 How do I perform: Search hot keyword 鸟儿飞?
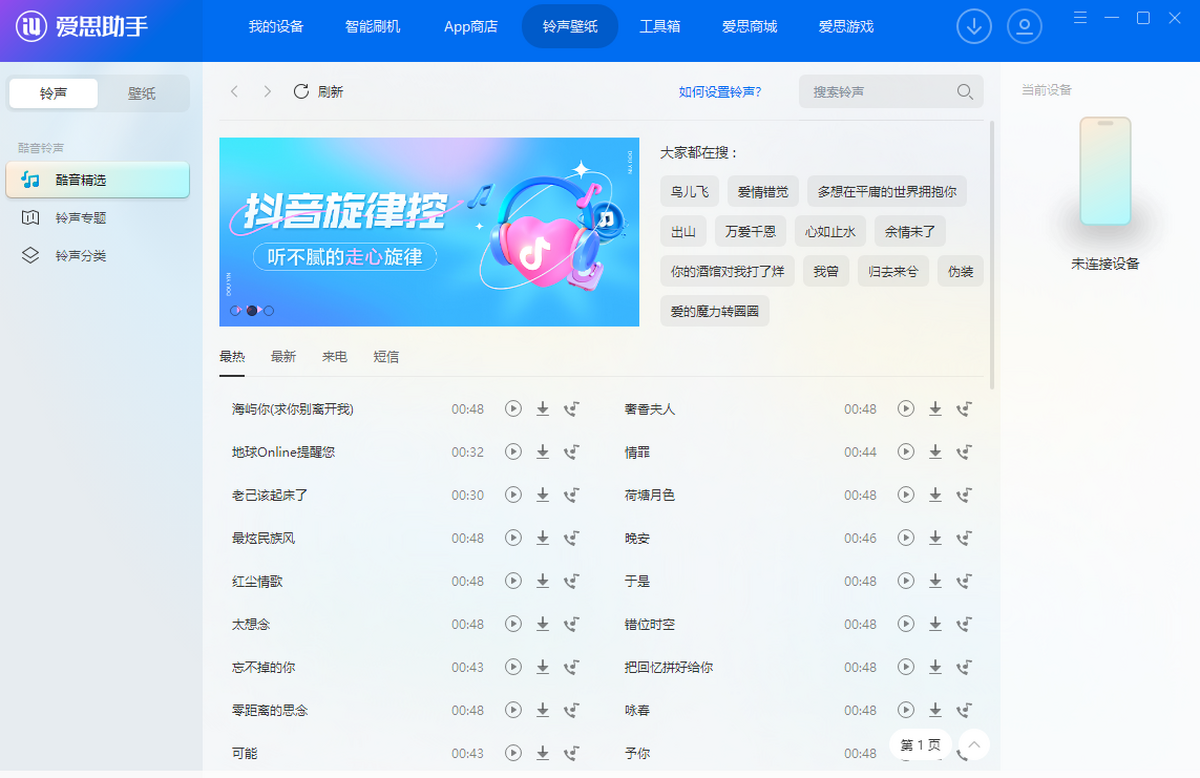coord(690,192)
